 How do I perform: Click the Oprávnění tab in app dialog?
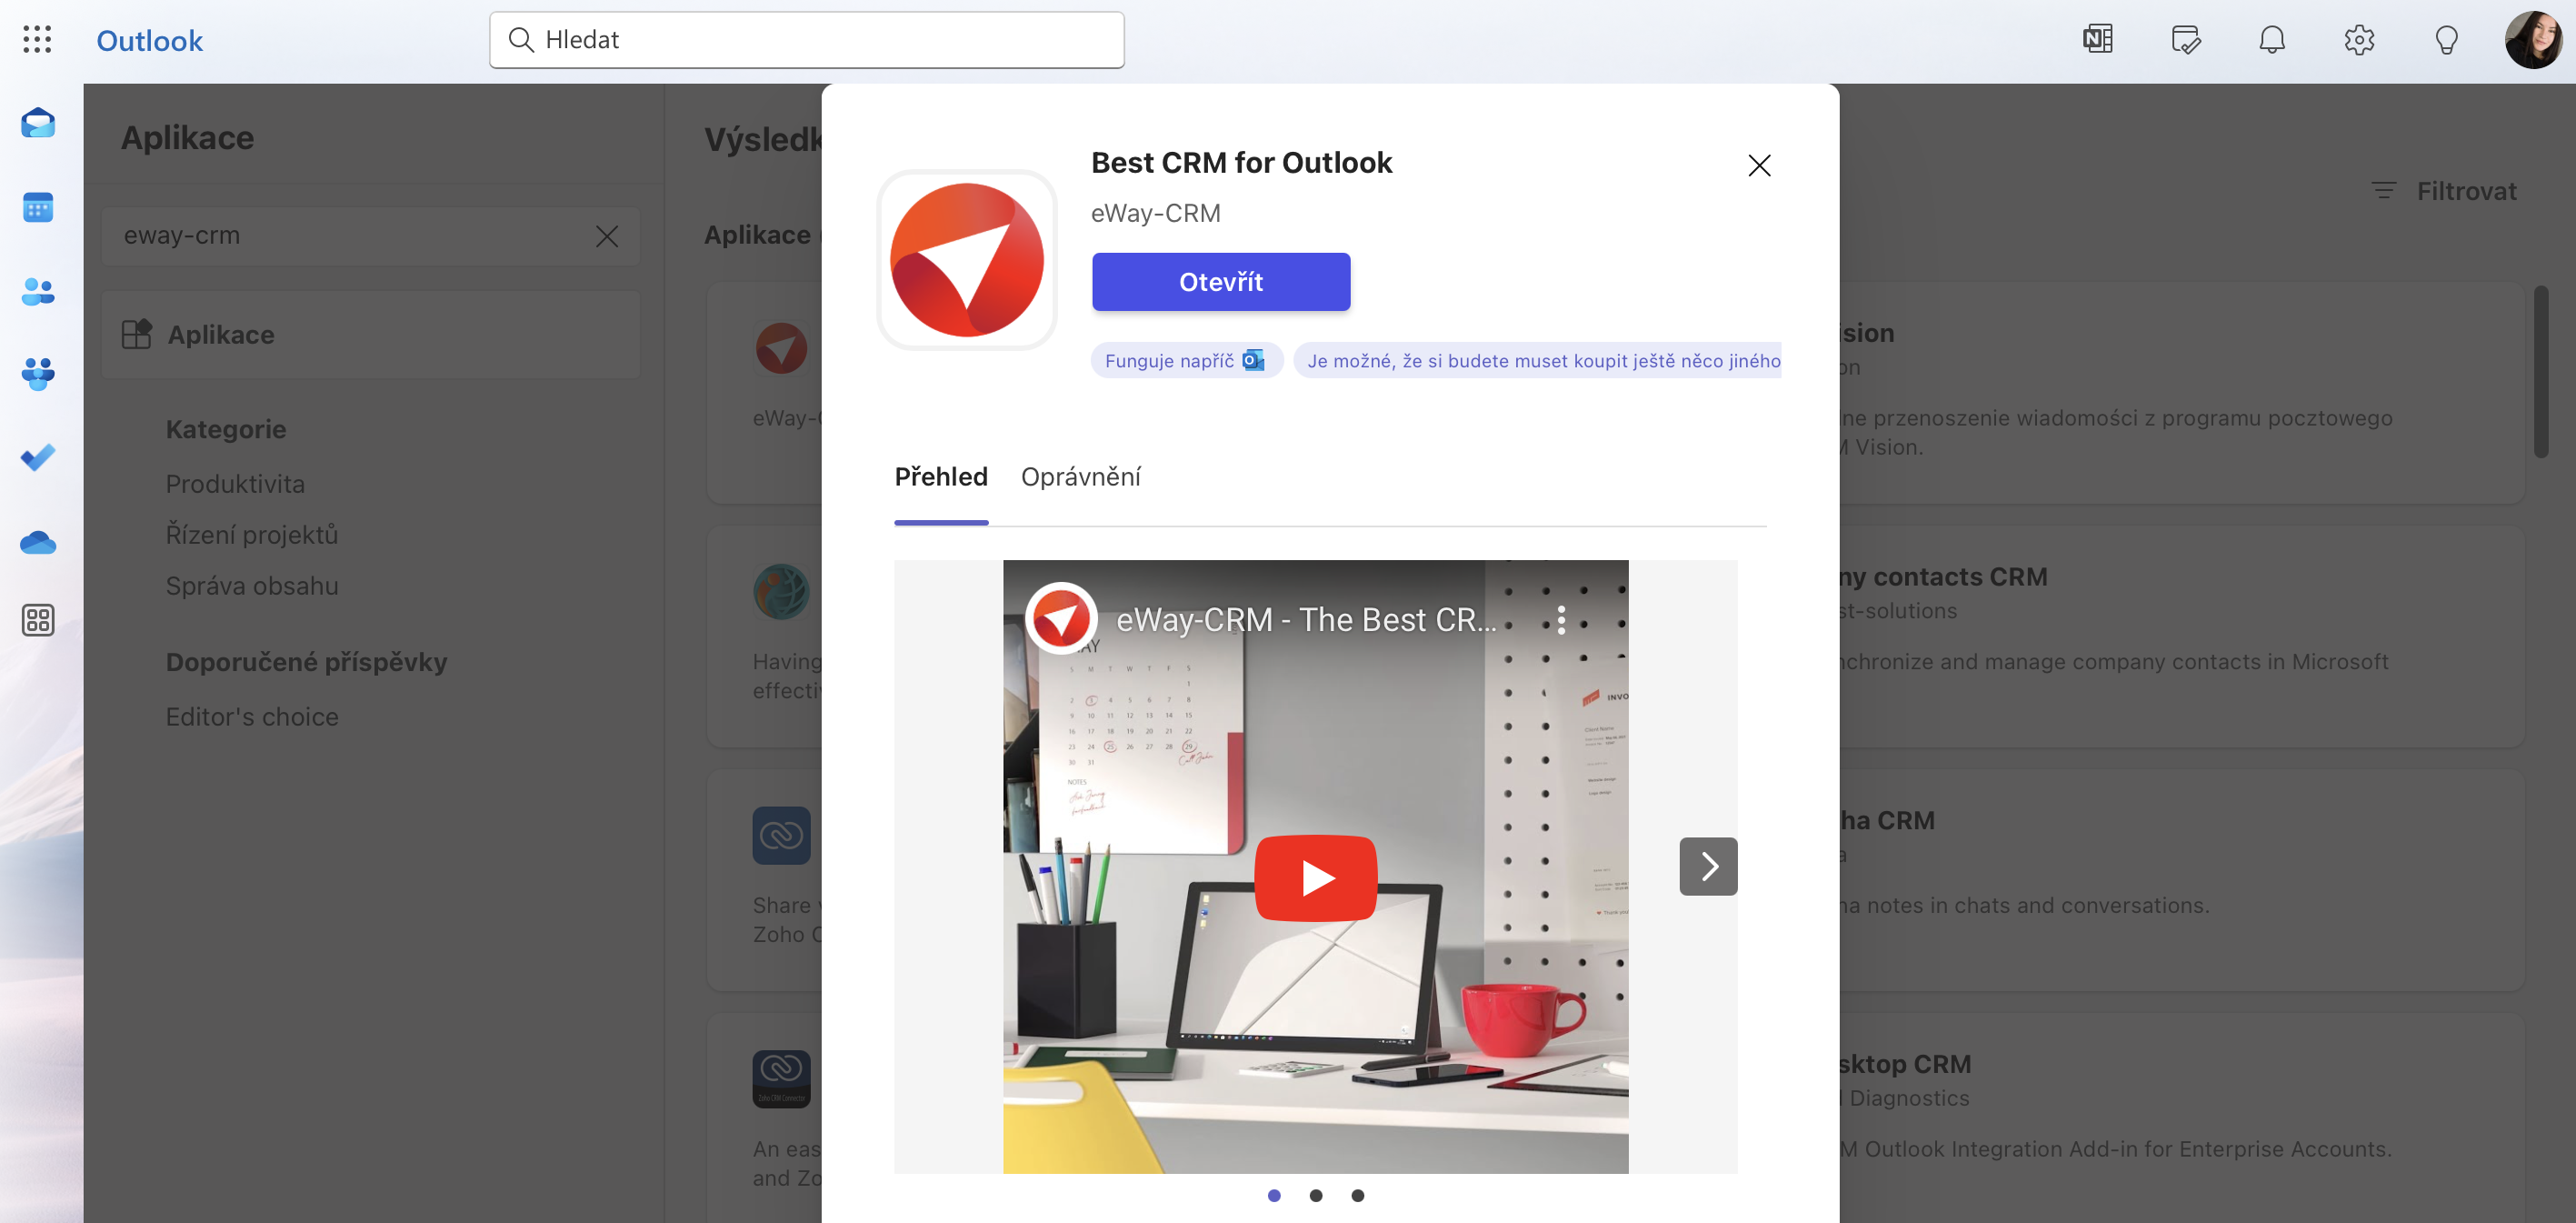[1081, 476]
